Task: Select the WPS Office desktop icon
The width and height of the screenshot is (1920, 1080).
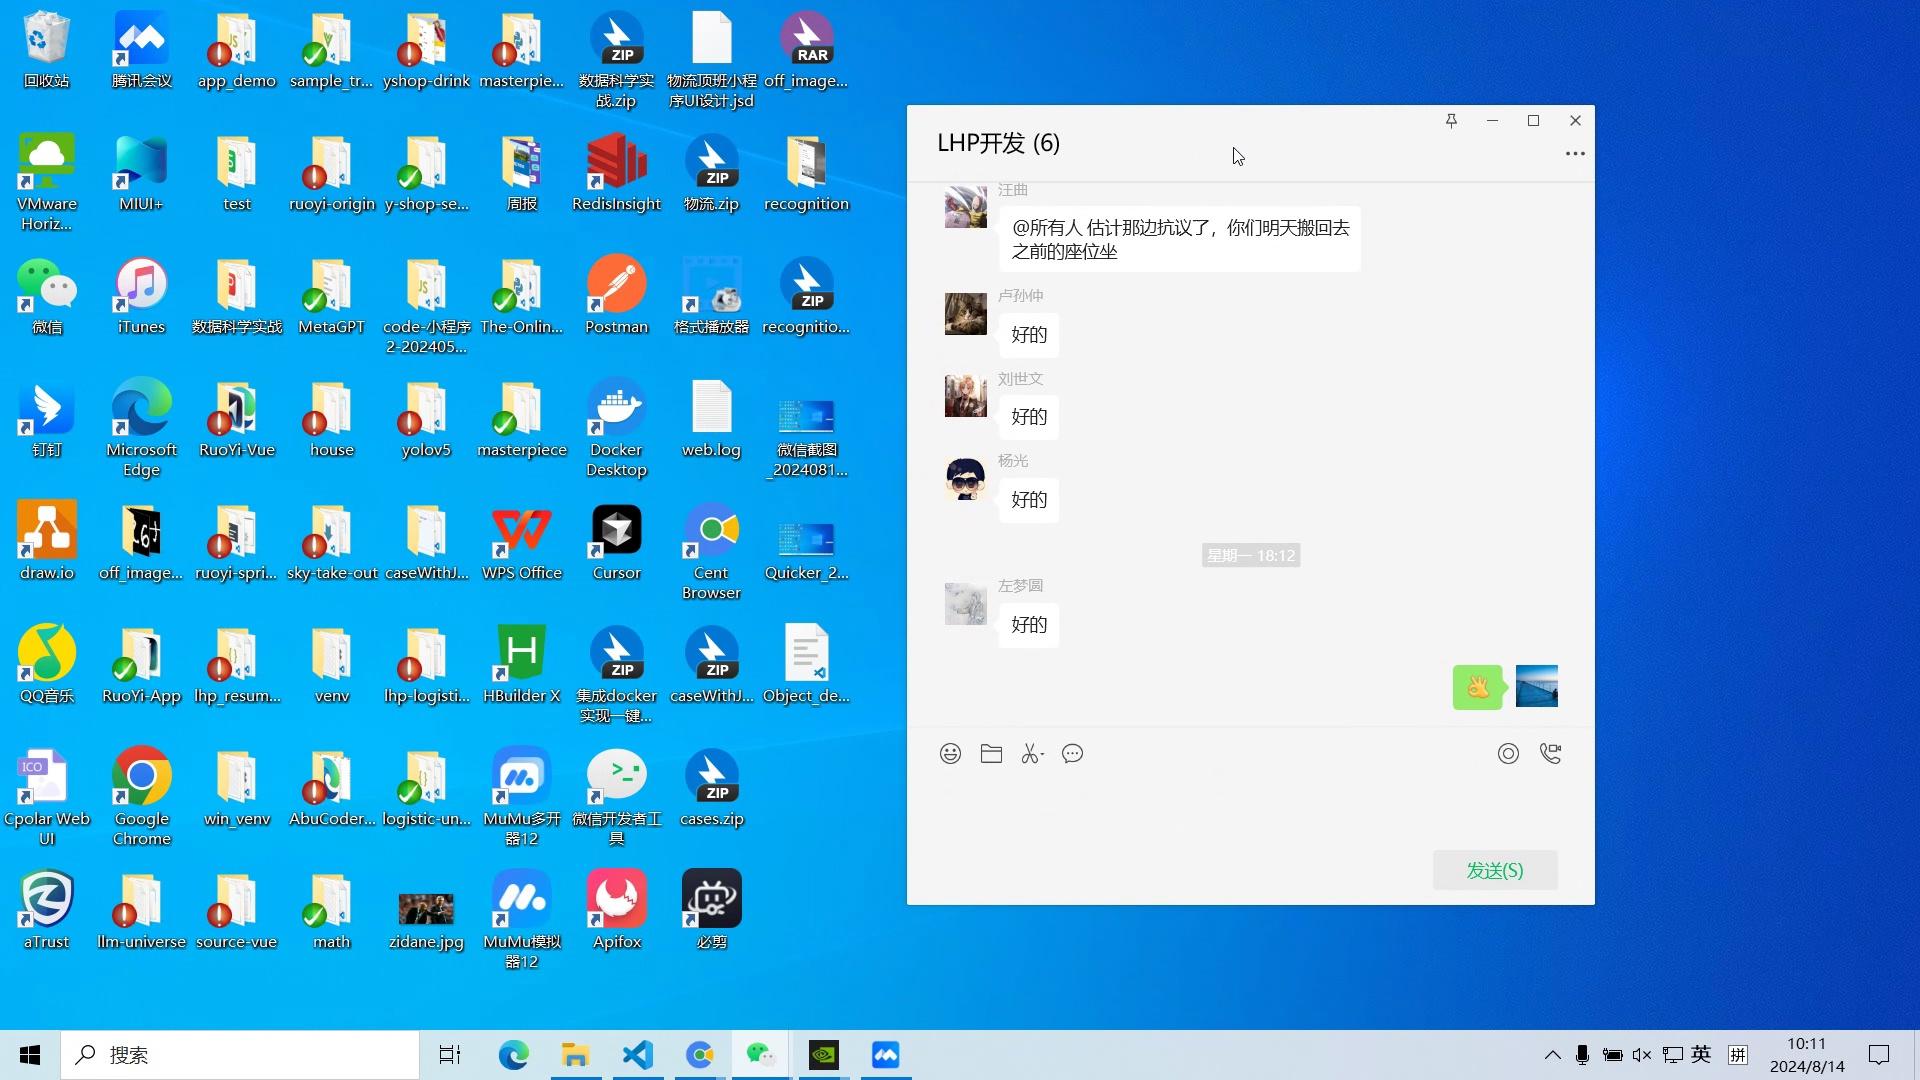Action: coord(521,542)
